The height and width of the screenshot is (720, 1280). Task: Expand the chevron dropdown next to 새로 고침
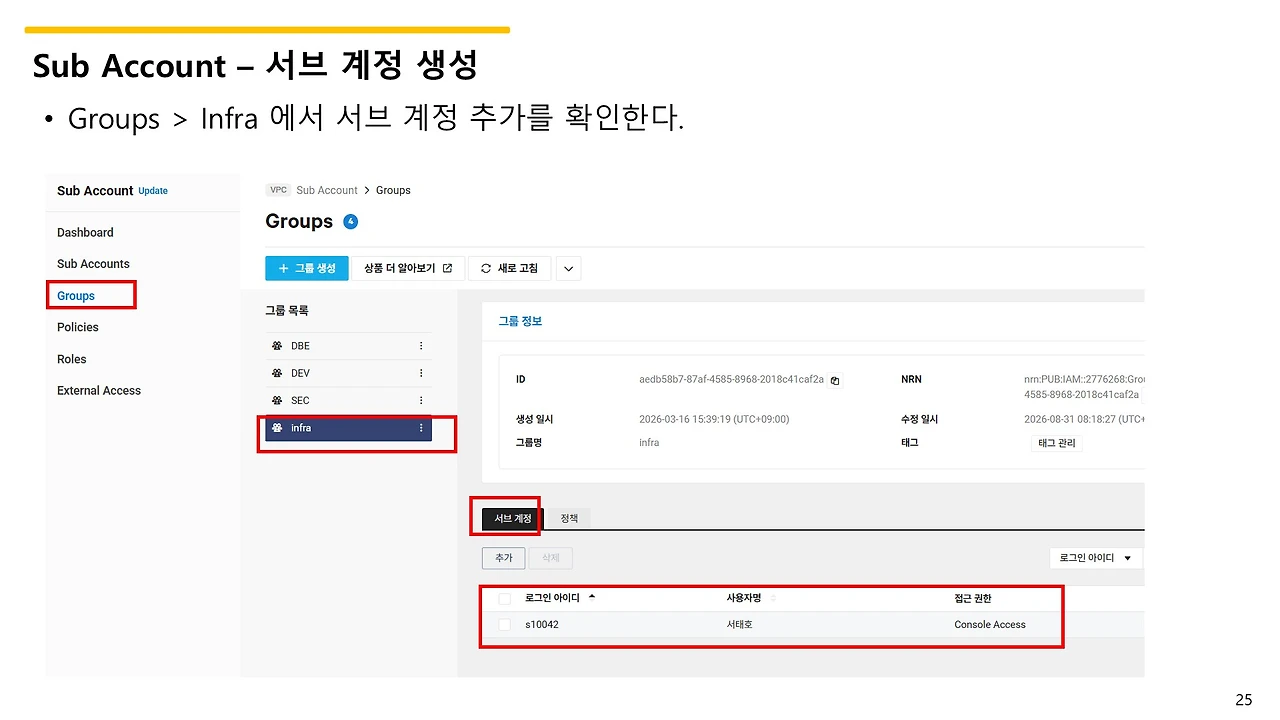coord(568,268)
